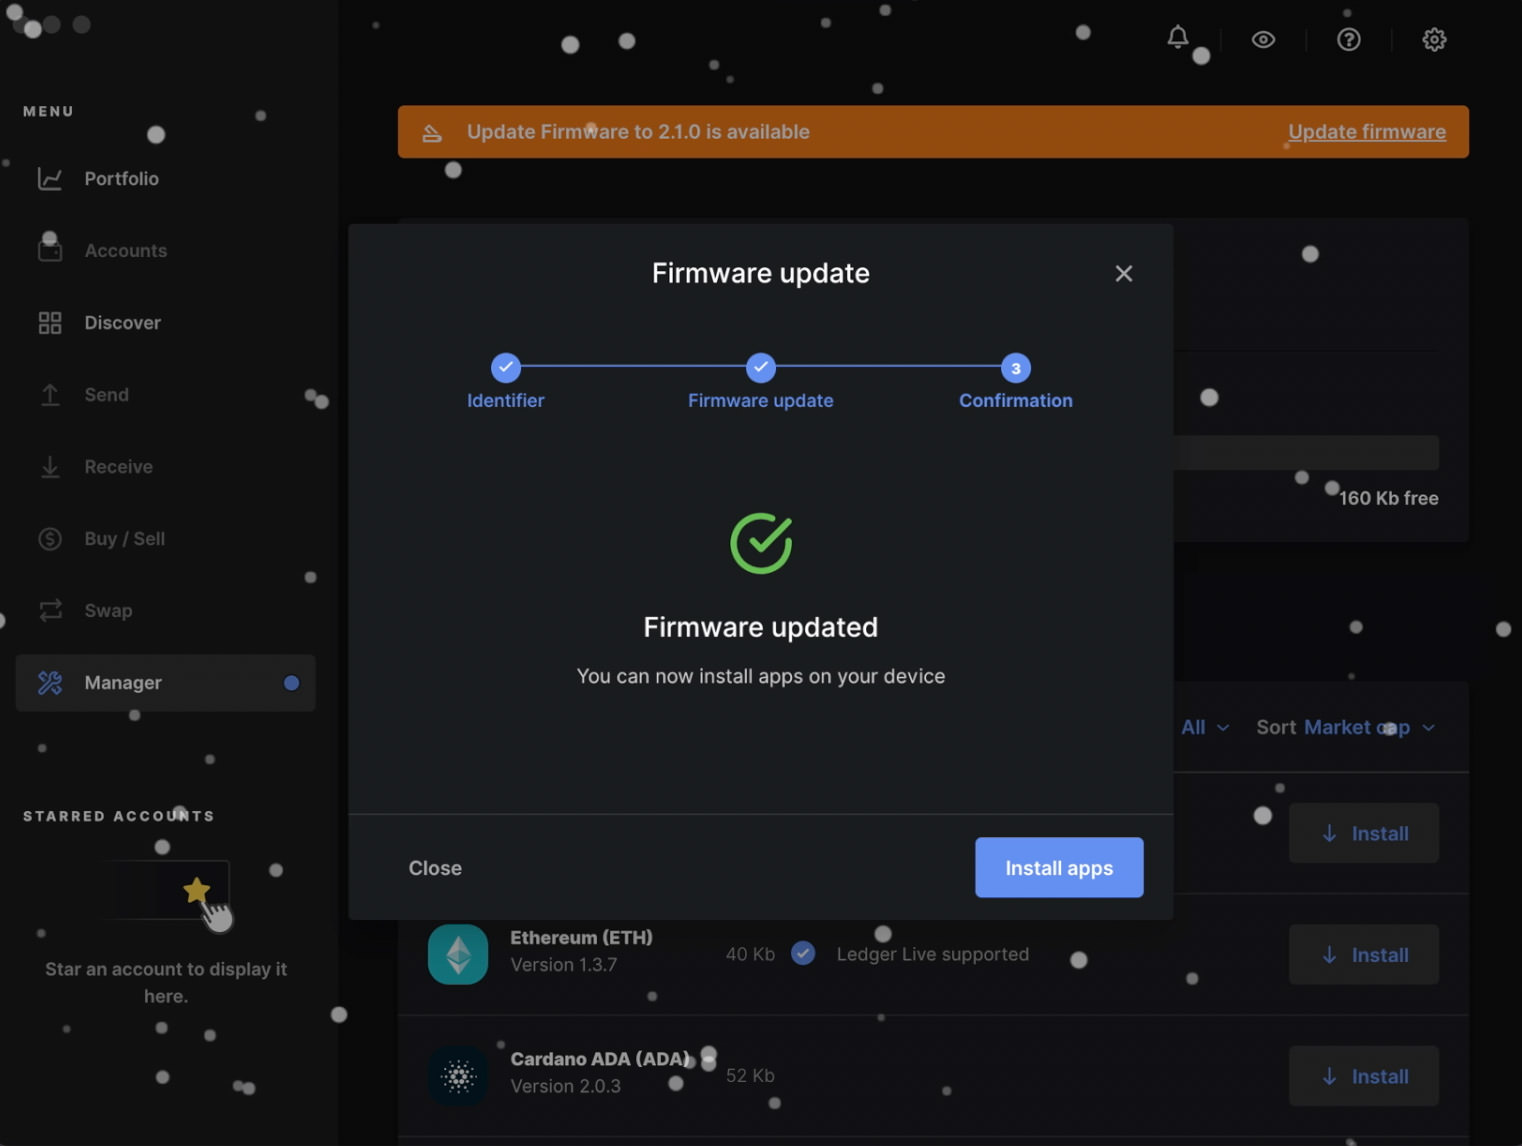Screen dimensions: 1522x1146
Task: Click the 40 Kb size value
Action: click(x=750, y=955)
